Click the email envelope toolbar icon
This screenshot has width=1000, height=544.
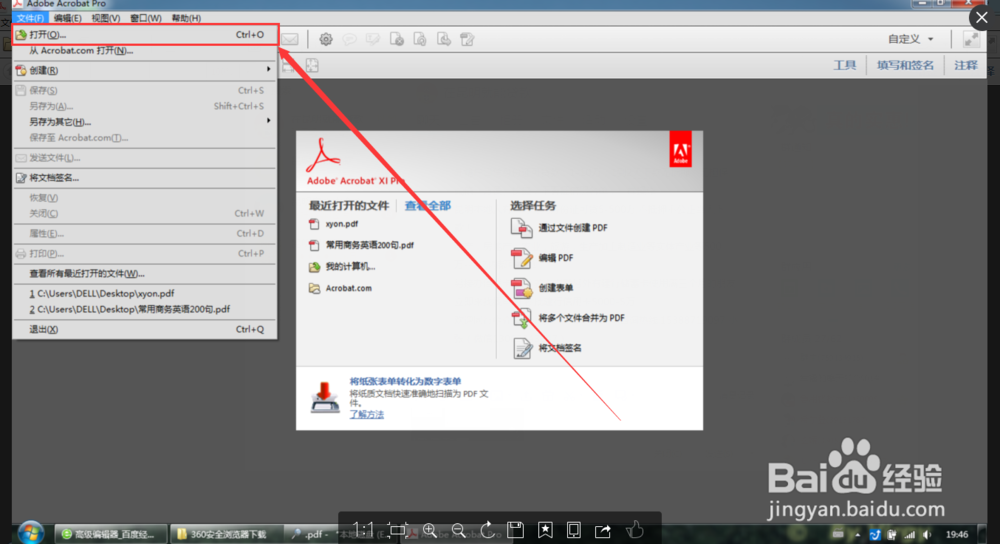290,40
